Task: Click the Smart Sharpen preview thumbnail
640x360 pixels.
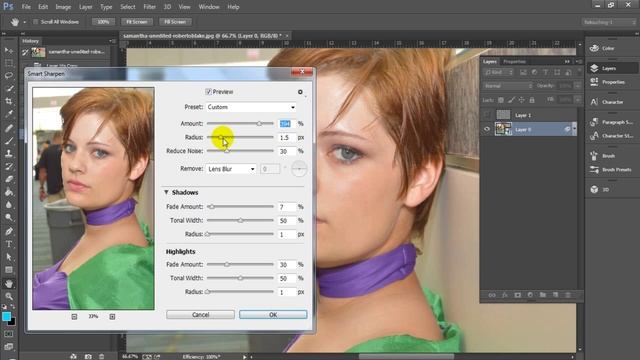Action: point(93,198)
